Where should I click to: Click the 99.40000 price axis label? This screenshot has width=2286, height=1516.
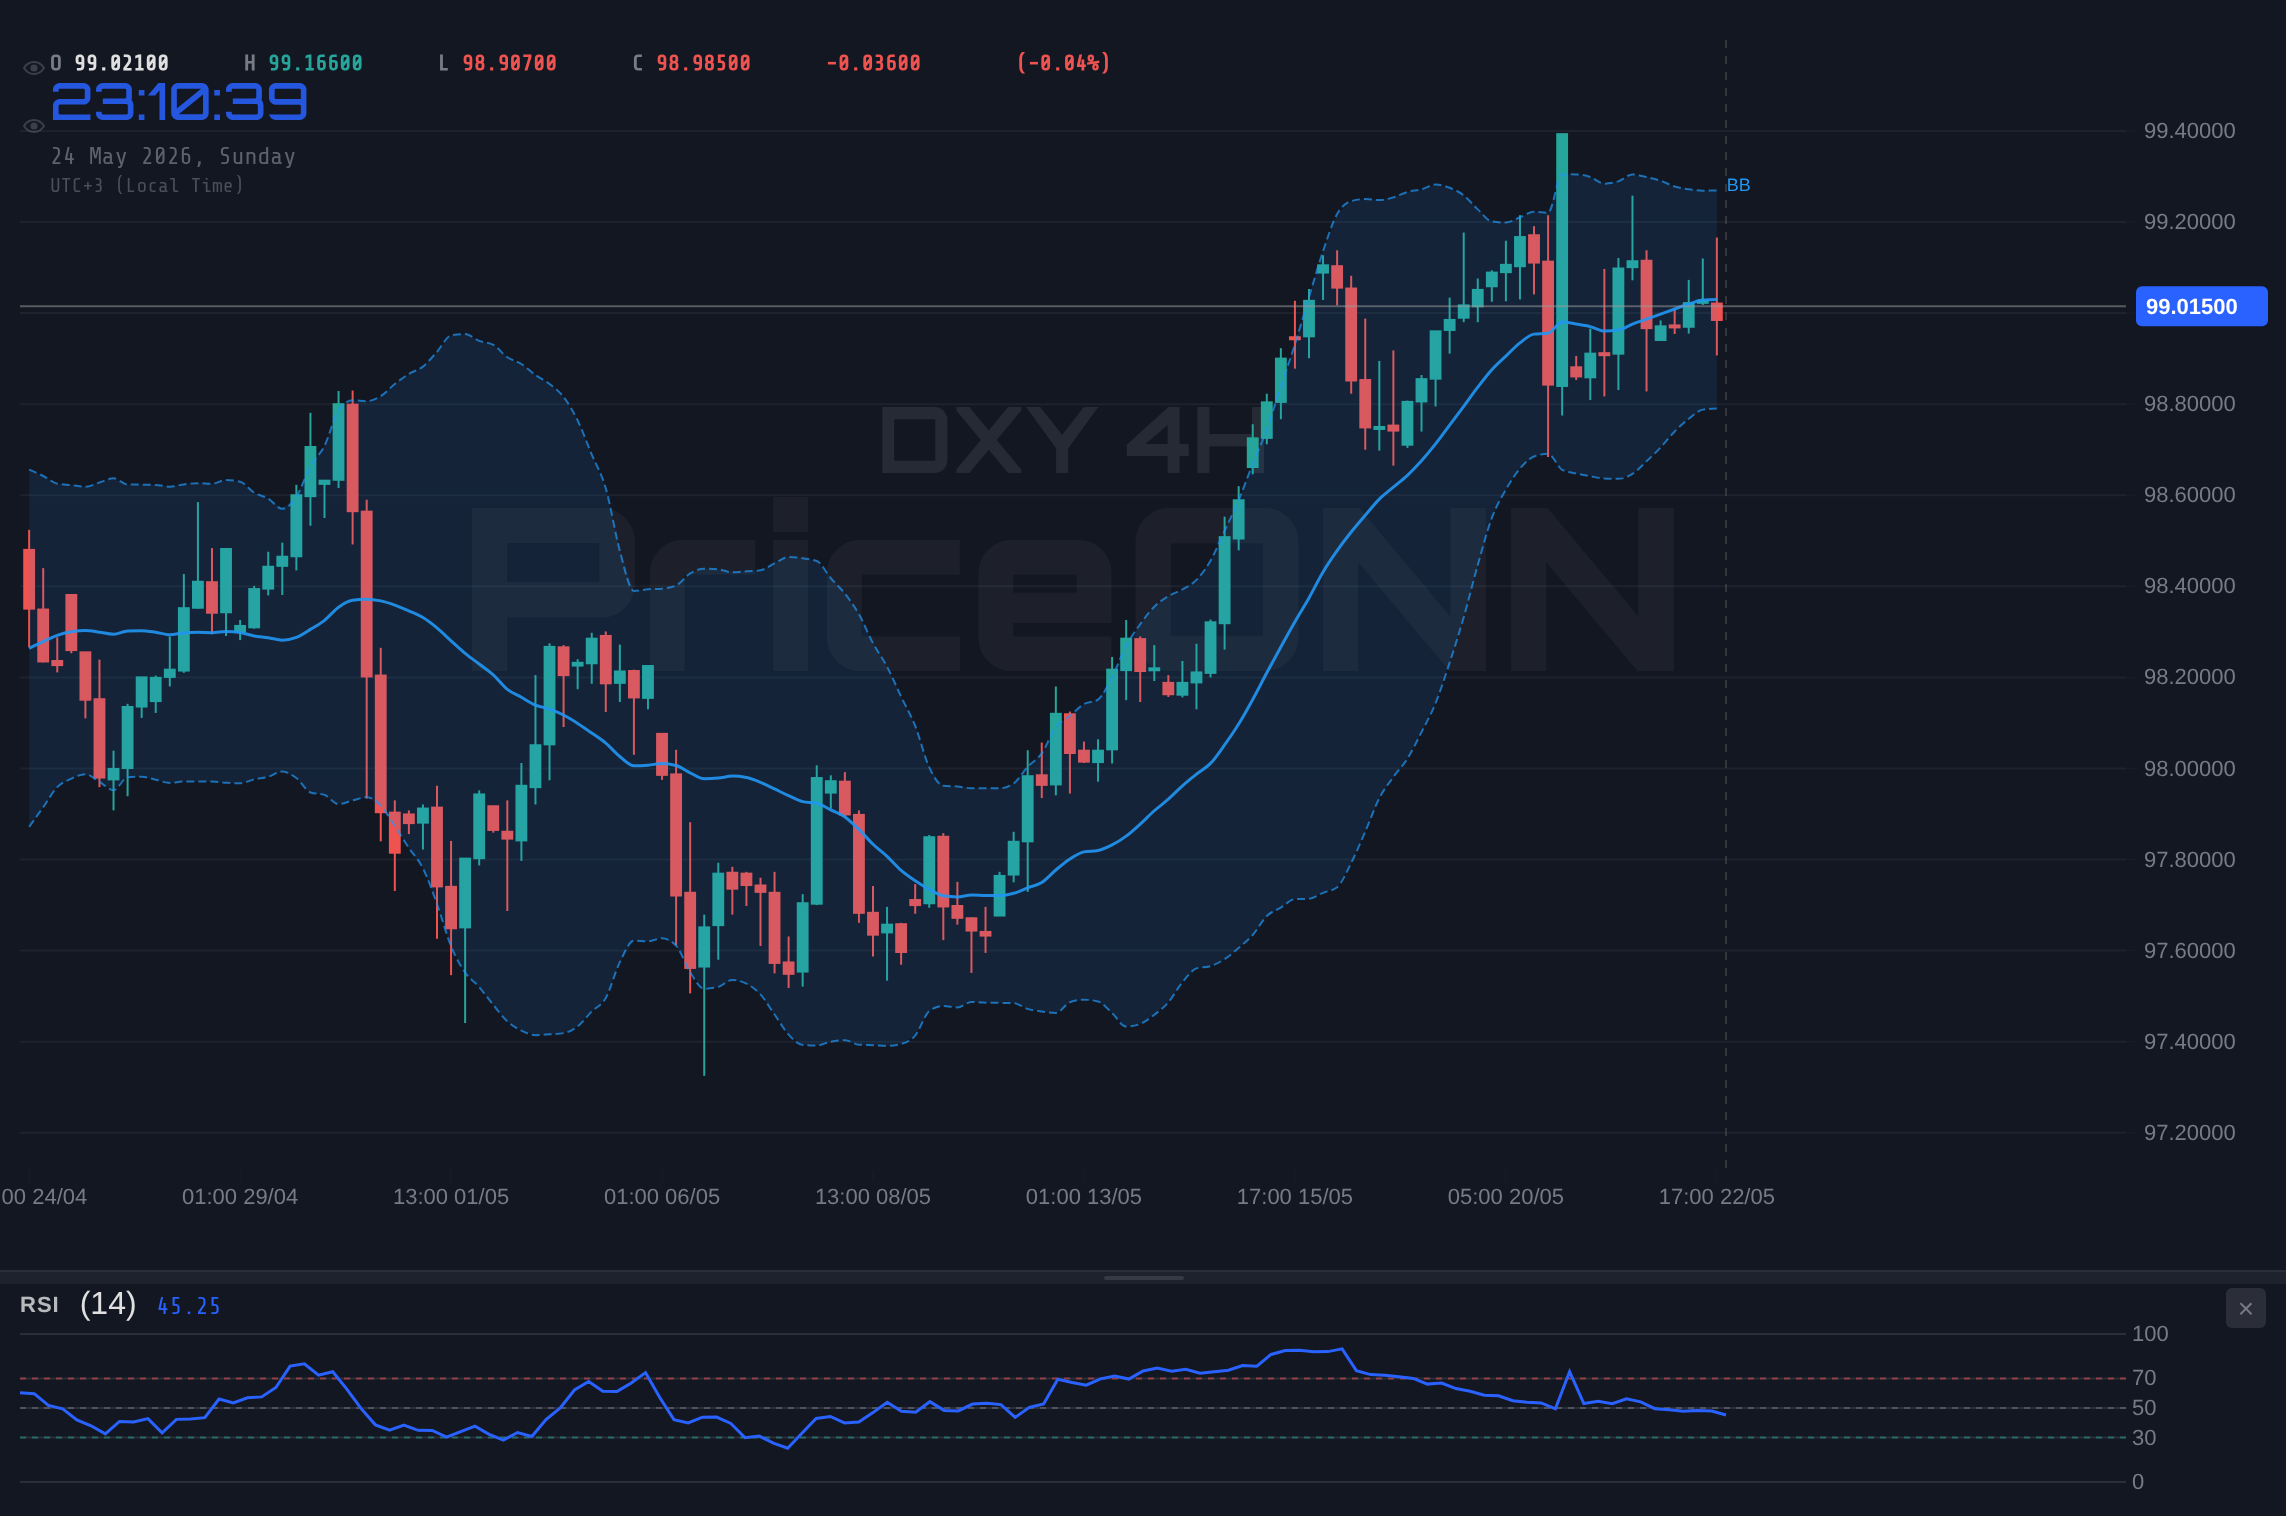point(2189,131)
